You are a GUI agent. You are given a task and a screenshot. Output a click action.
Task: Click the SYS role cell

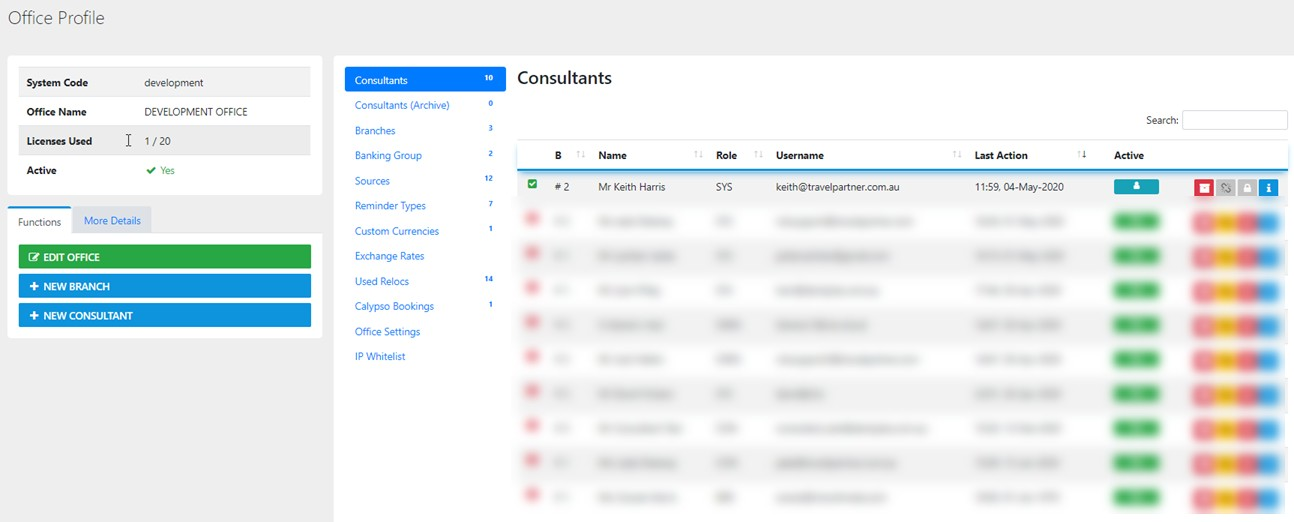[725, 187]
